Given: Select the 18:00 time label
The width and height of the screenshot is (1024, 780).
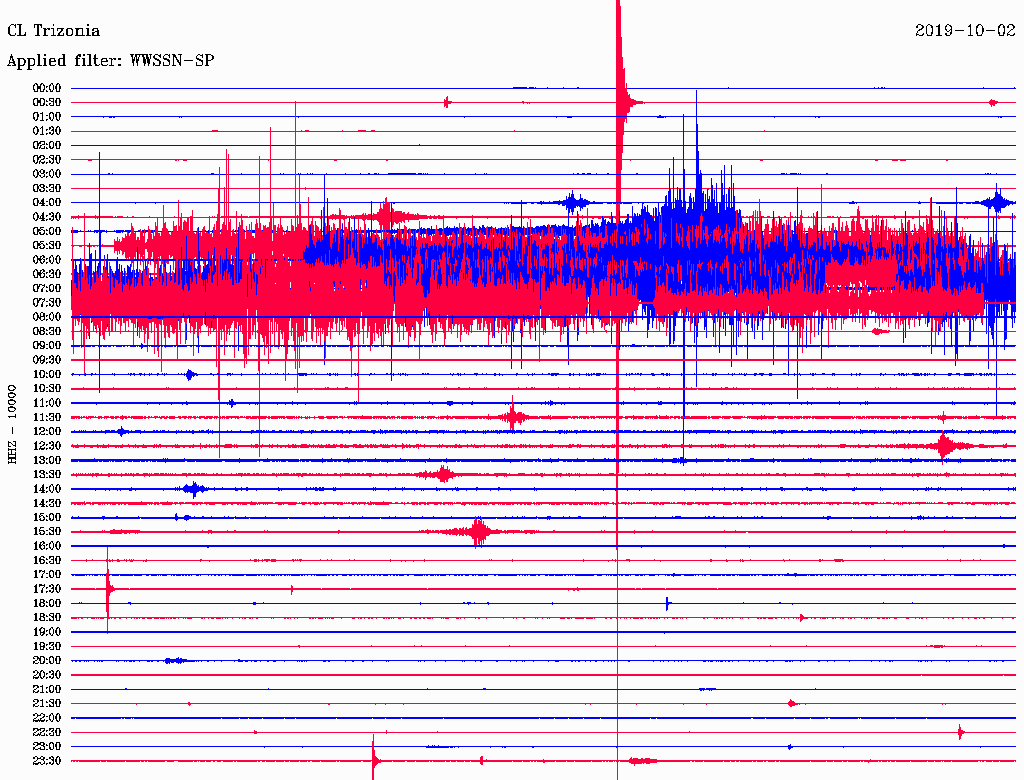Looking at the screenshot, I should [47, 604].
